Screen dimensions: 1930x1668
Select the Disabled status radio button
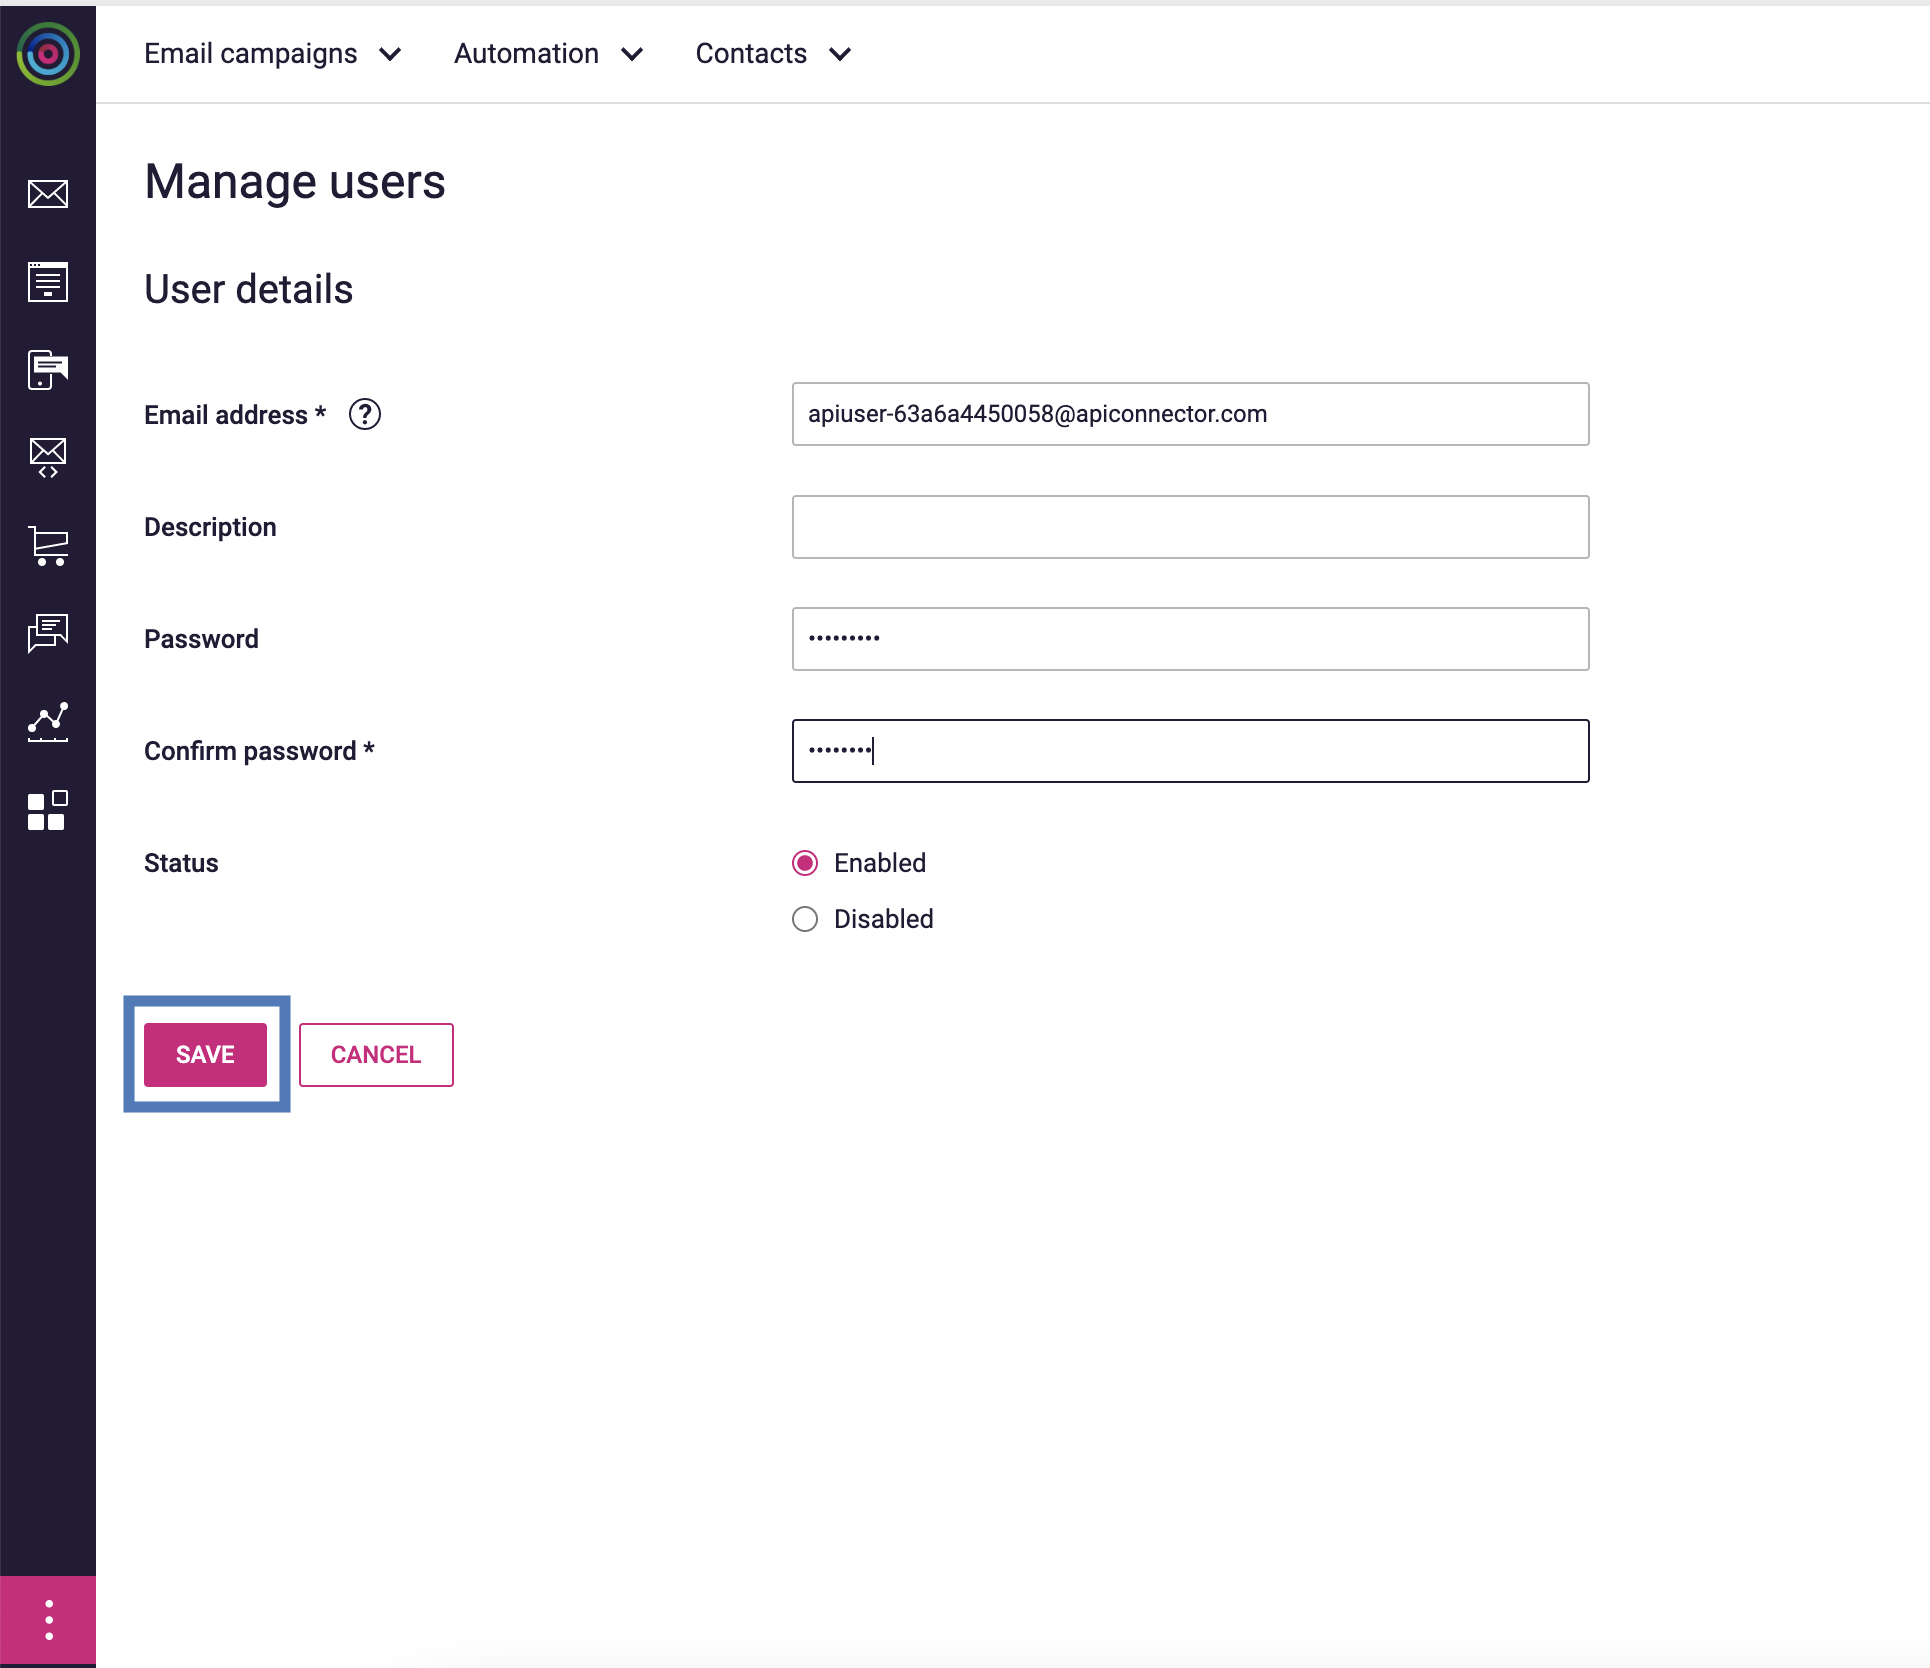pyautogui.click(x=805, y=919)
